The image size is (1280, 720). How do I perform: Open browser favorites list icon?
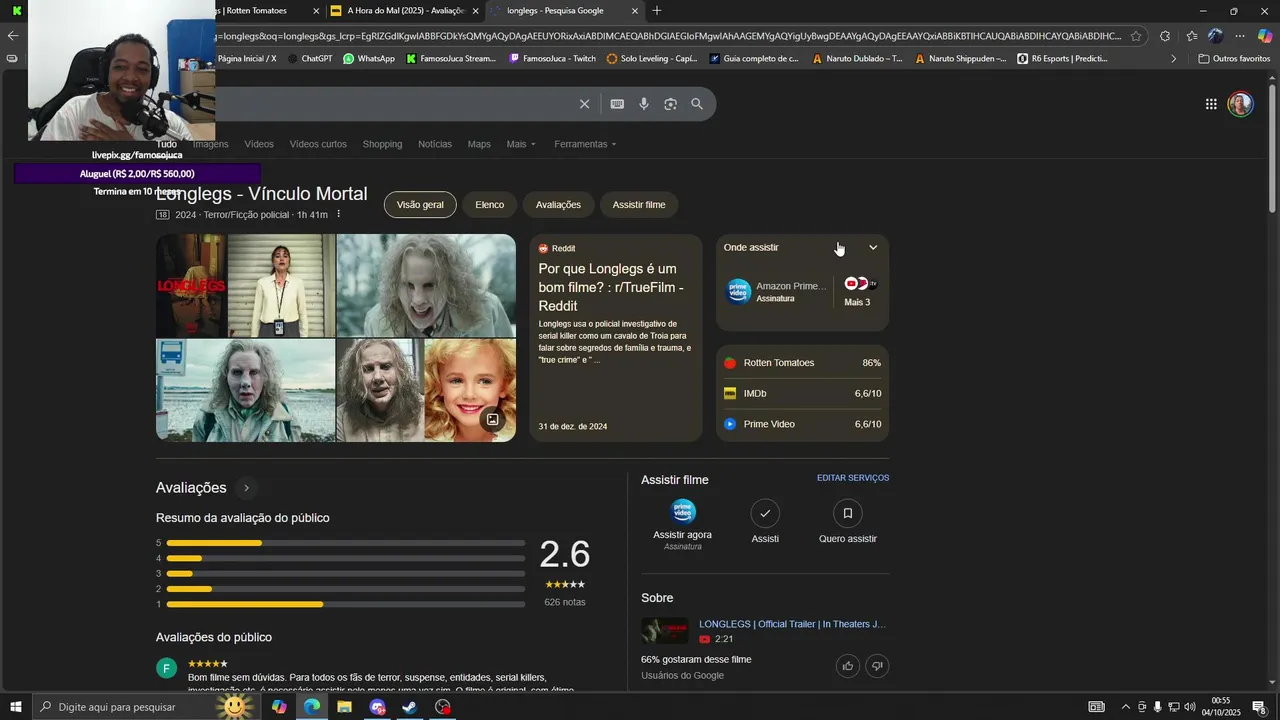[1192, 36]
